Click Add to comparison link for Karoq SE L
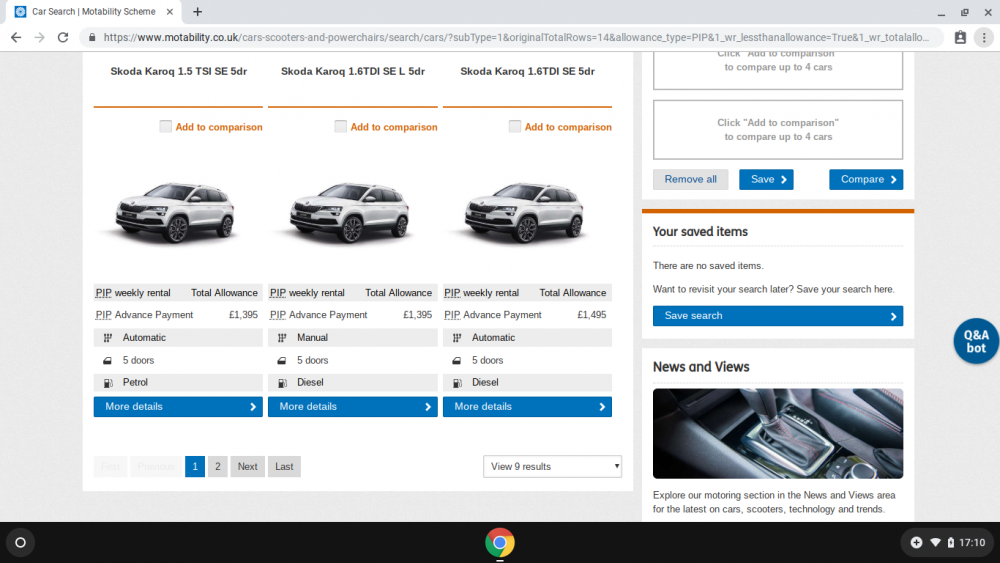Image resolution: width=1000 pixels, height=563 pixels. point(393,127)
